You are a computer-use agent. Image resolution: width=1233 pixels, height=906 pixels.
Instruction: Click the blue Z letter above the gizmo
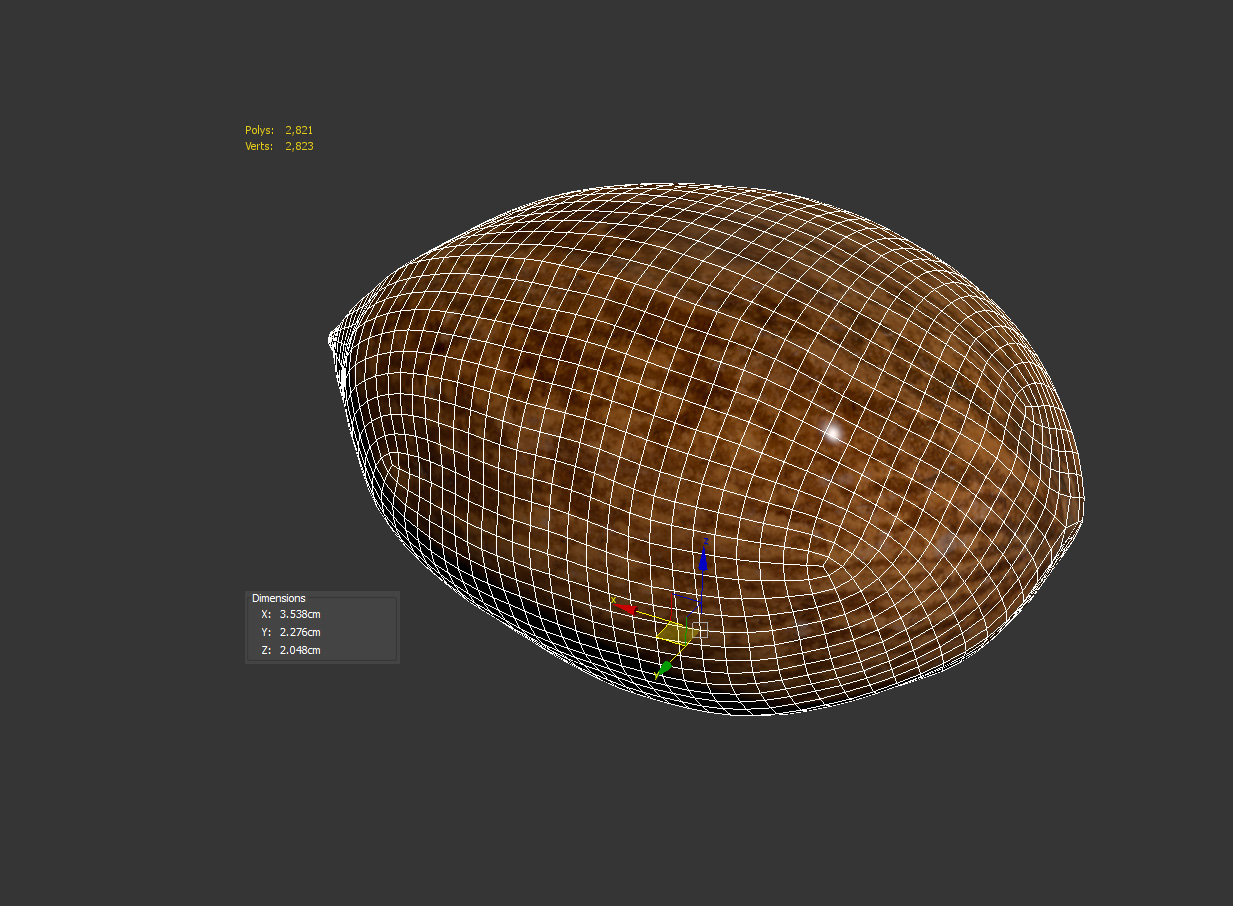pyautogui.click(x=705, y=540)
